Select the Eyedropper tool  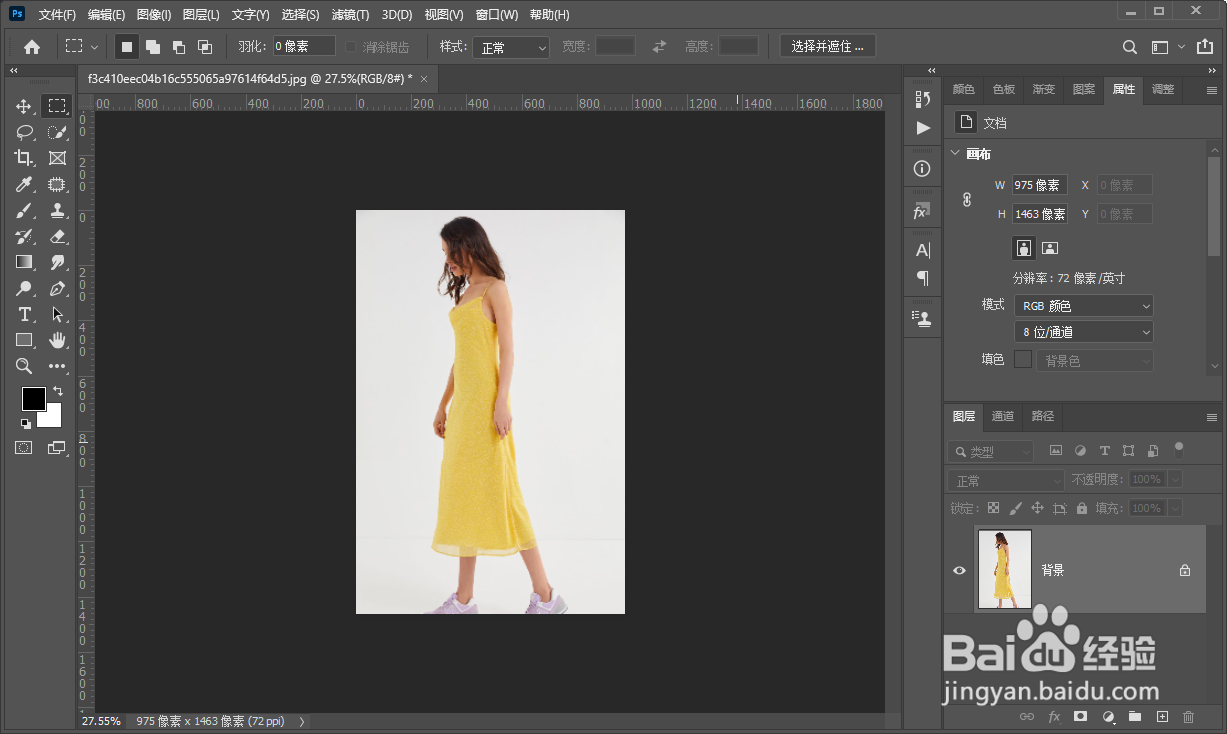pos(24,184)
